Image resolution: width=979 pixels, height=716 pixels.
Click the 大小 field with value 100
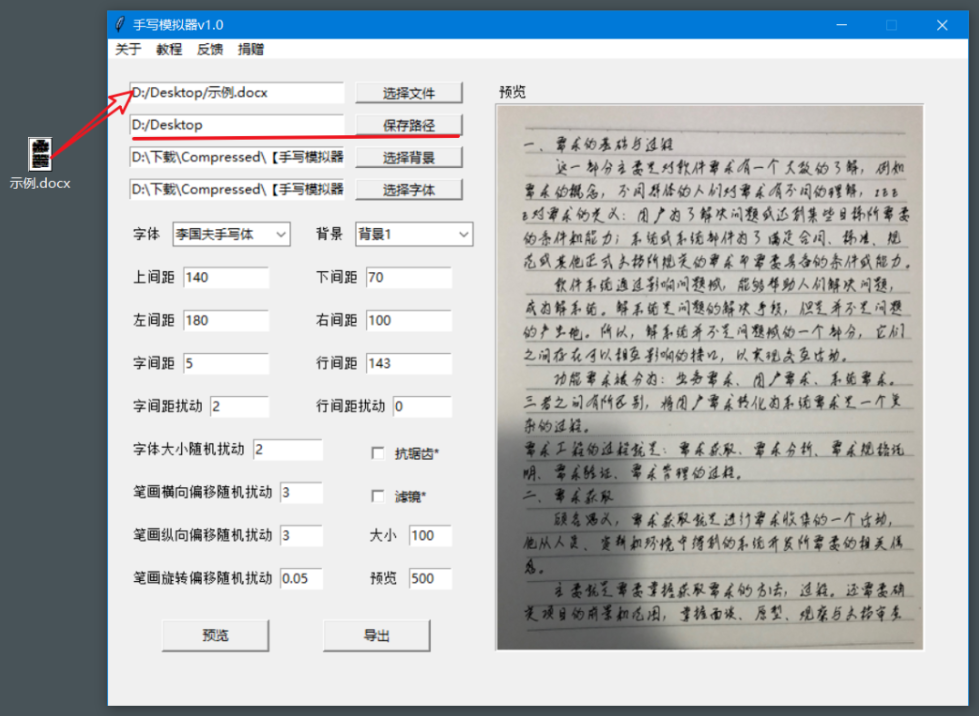click(x=430, y=535)
